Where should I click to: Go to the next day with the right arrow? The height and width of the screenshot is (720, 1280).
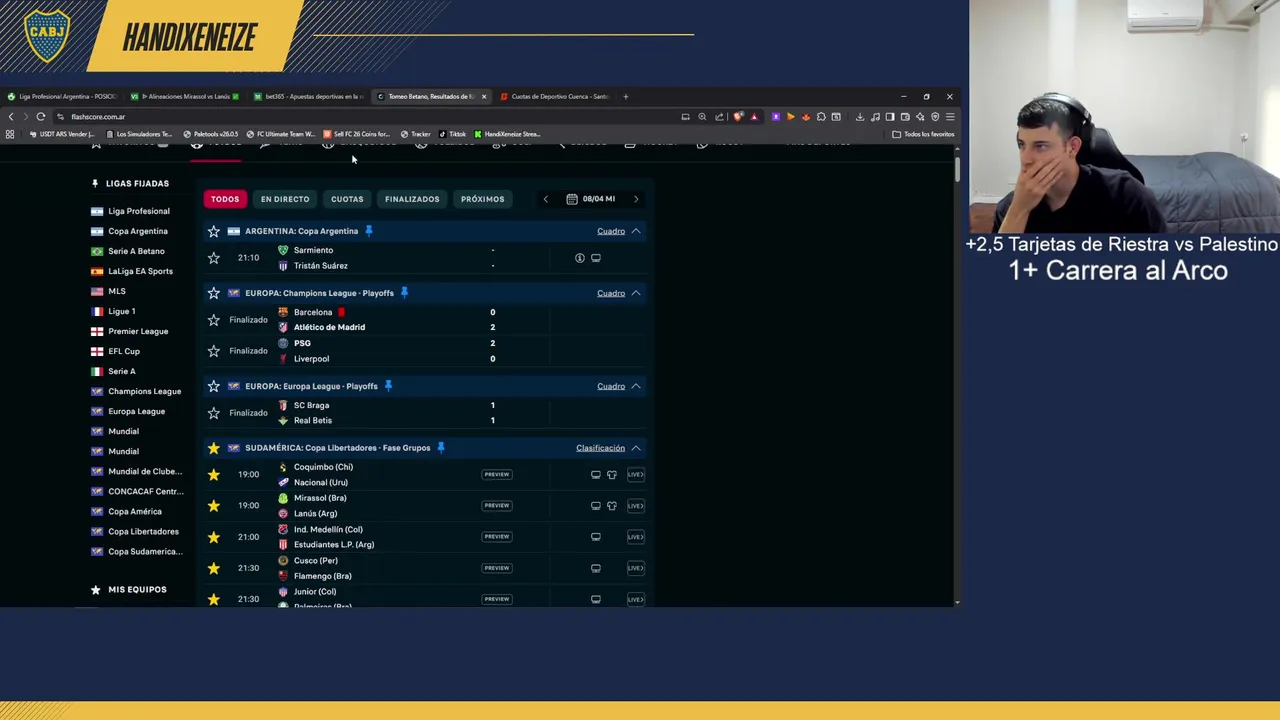point(636,199)
